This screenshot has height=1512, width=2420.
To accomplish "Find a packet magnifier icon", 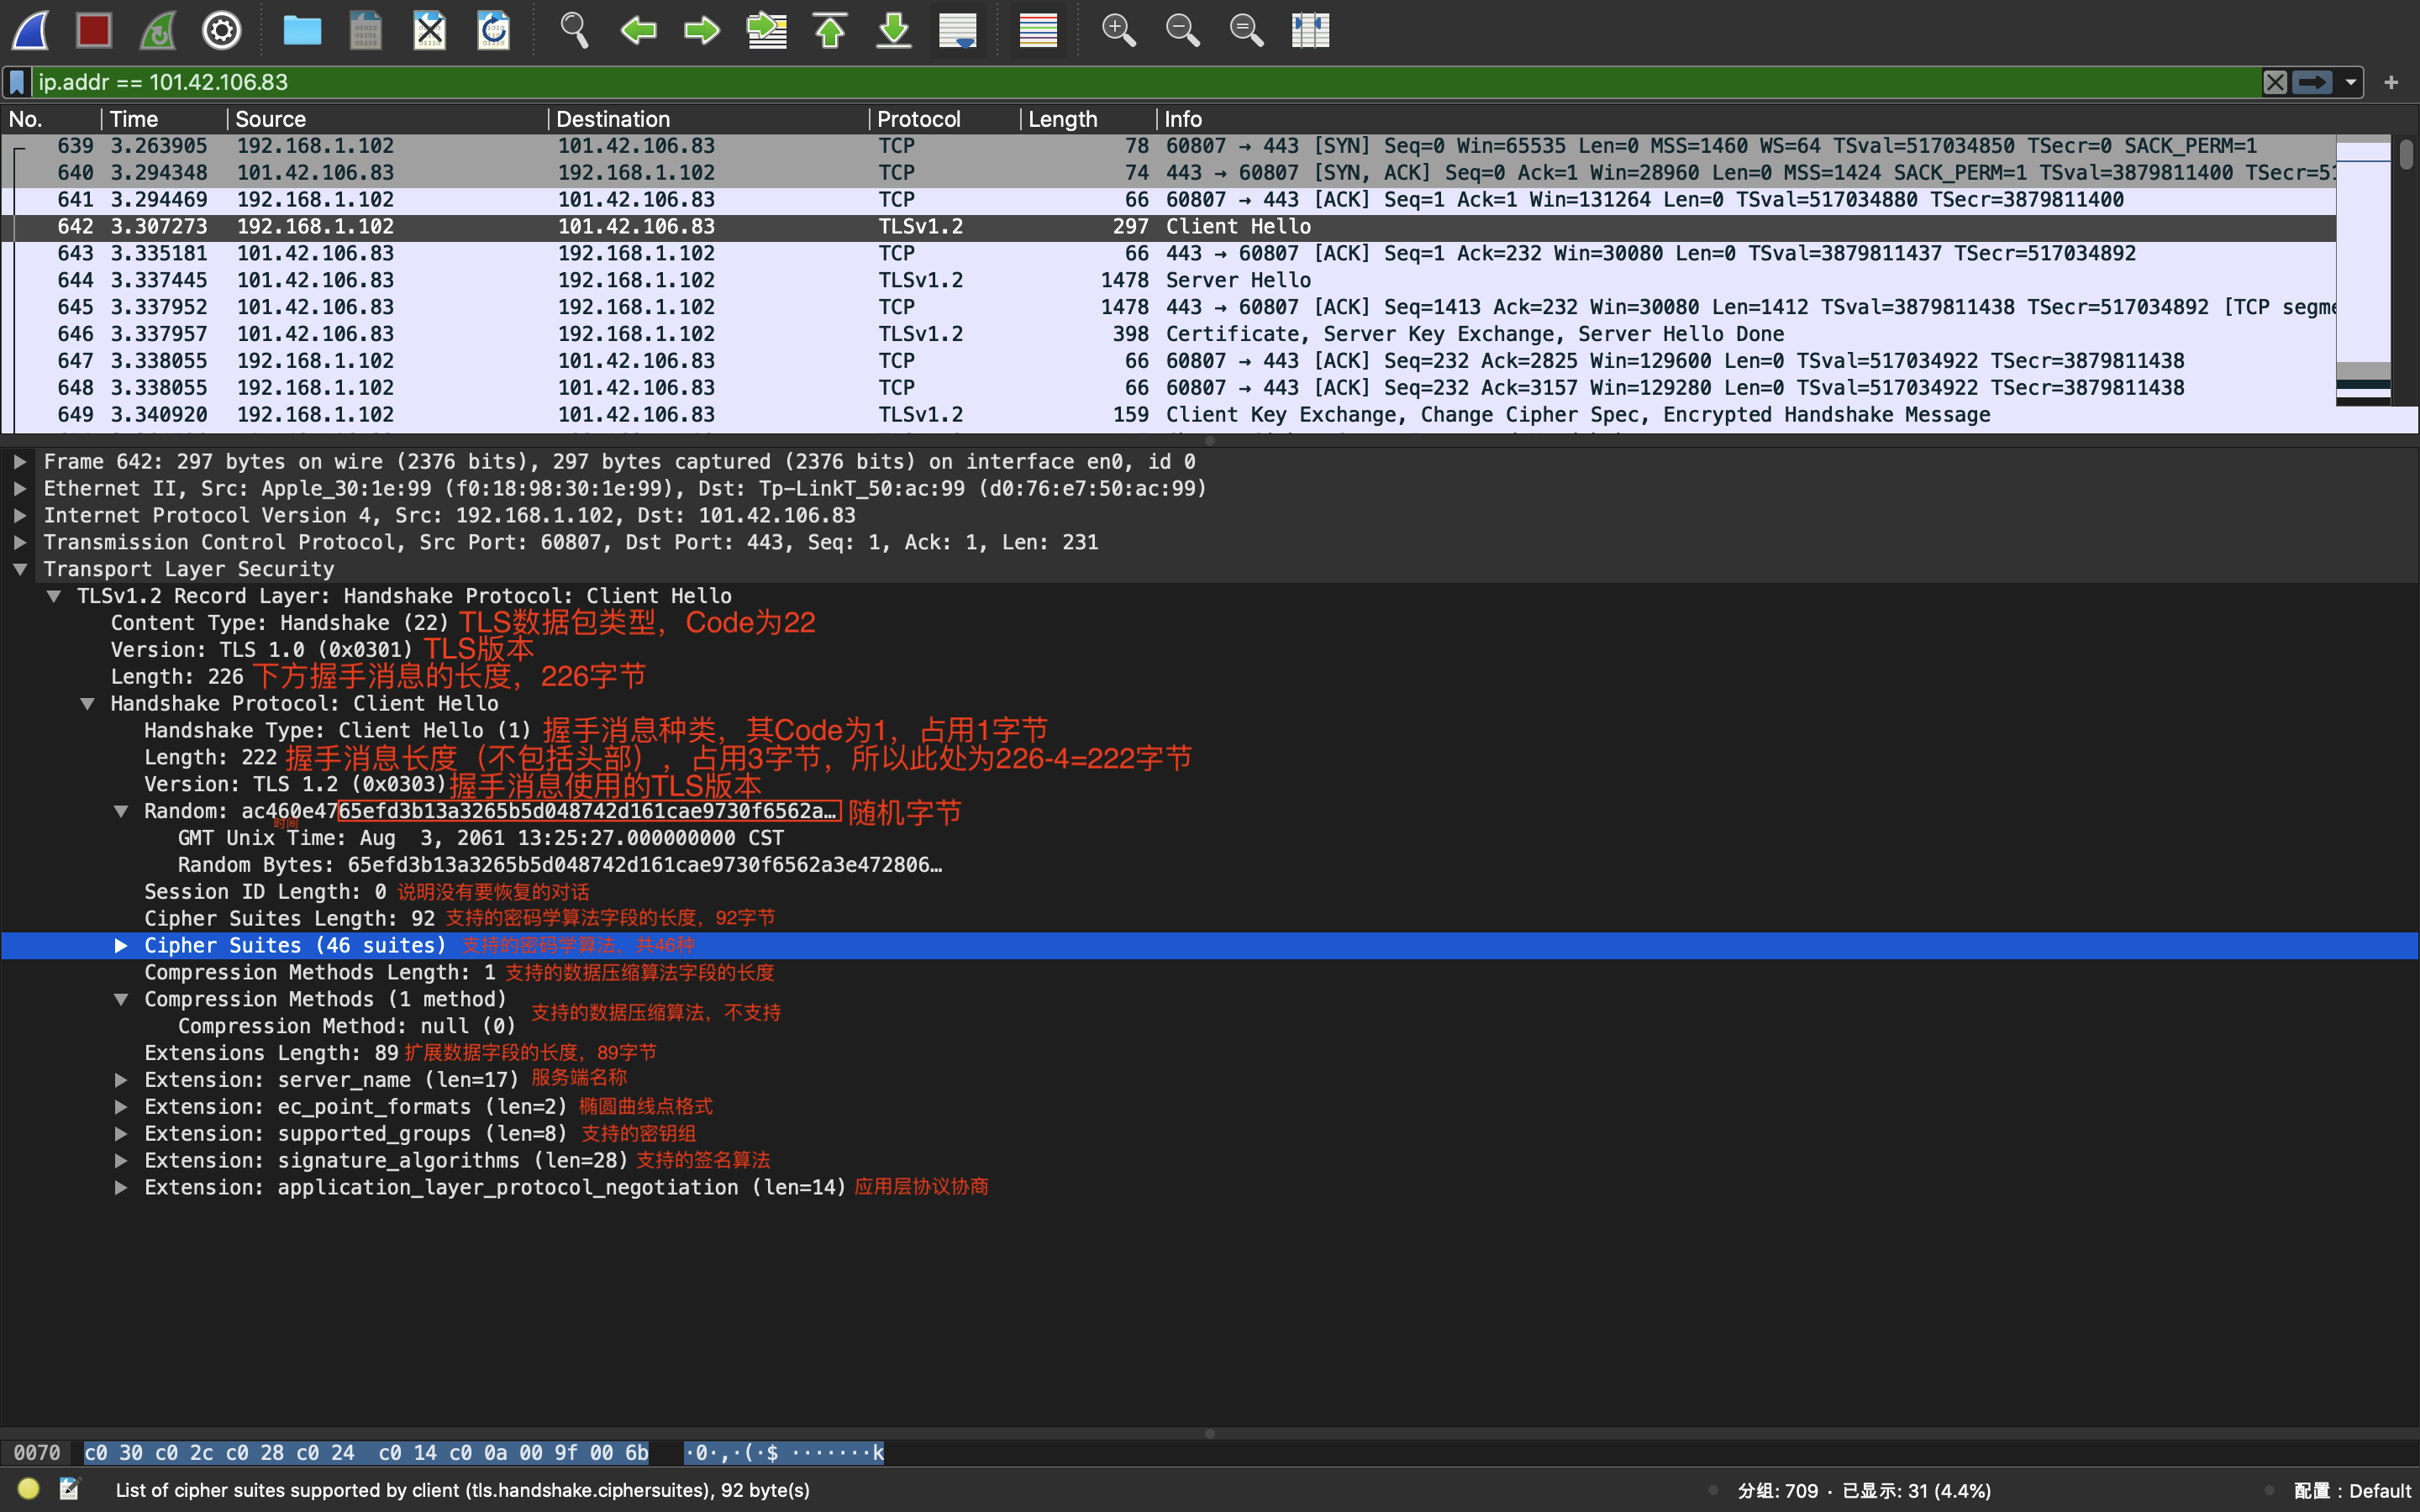I will (574, 30).
